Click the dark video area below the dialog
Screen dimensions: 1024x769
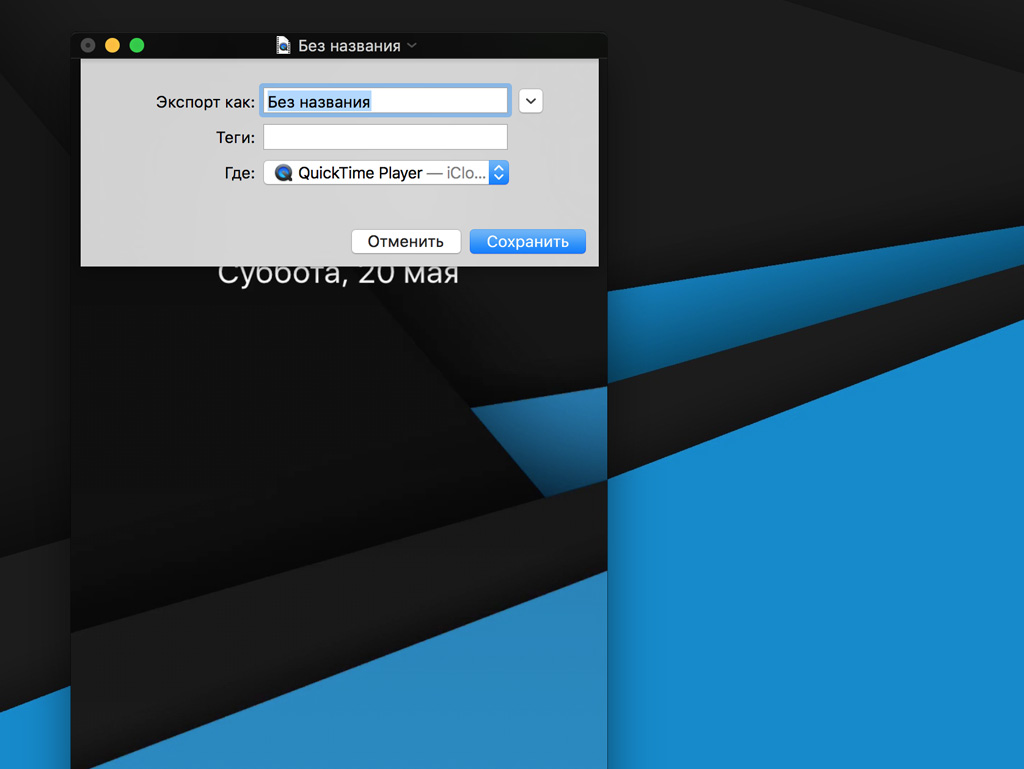coord(300,450)
